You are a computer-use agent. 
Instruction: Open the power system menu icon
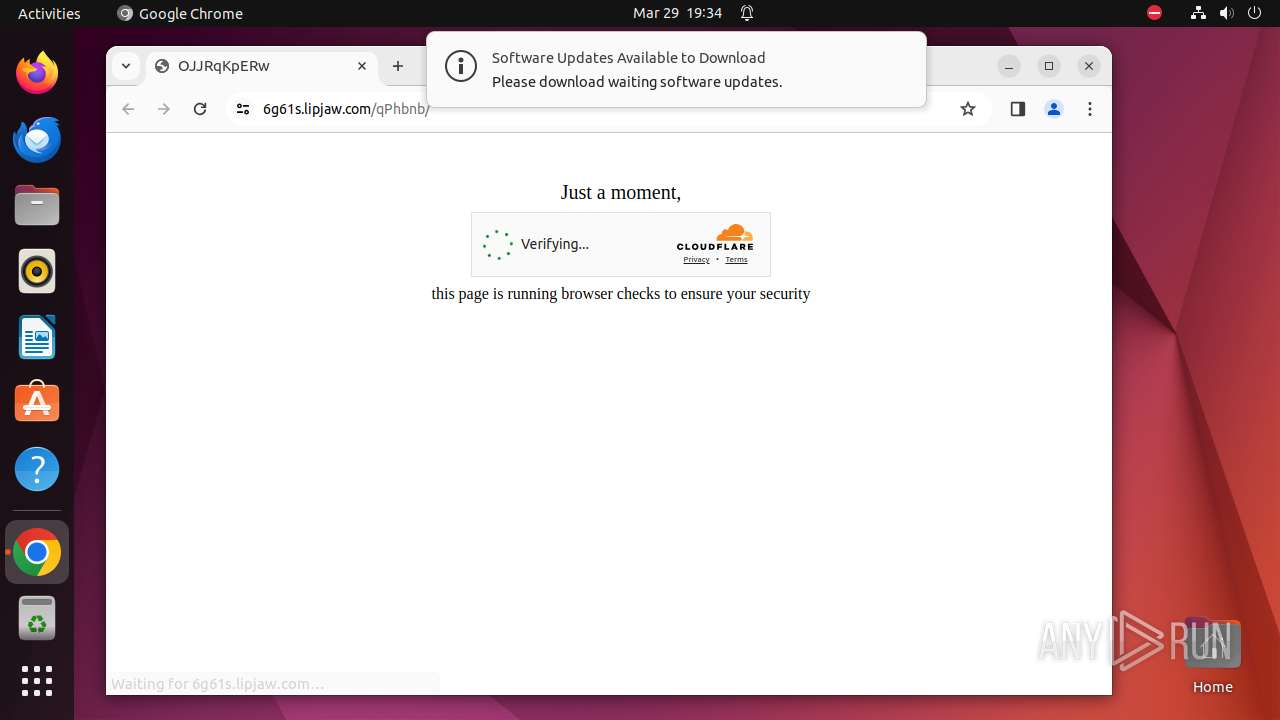click(x=1254, y=13)
